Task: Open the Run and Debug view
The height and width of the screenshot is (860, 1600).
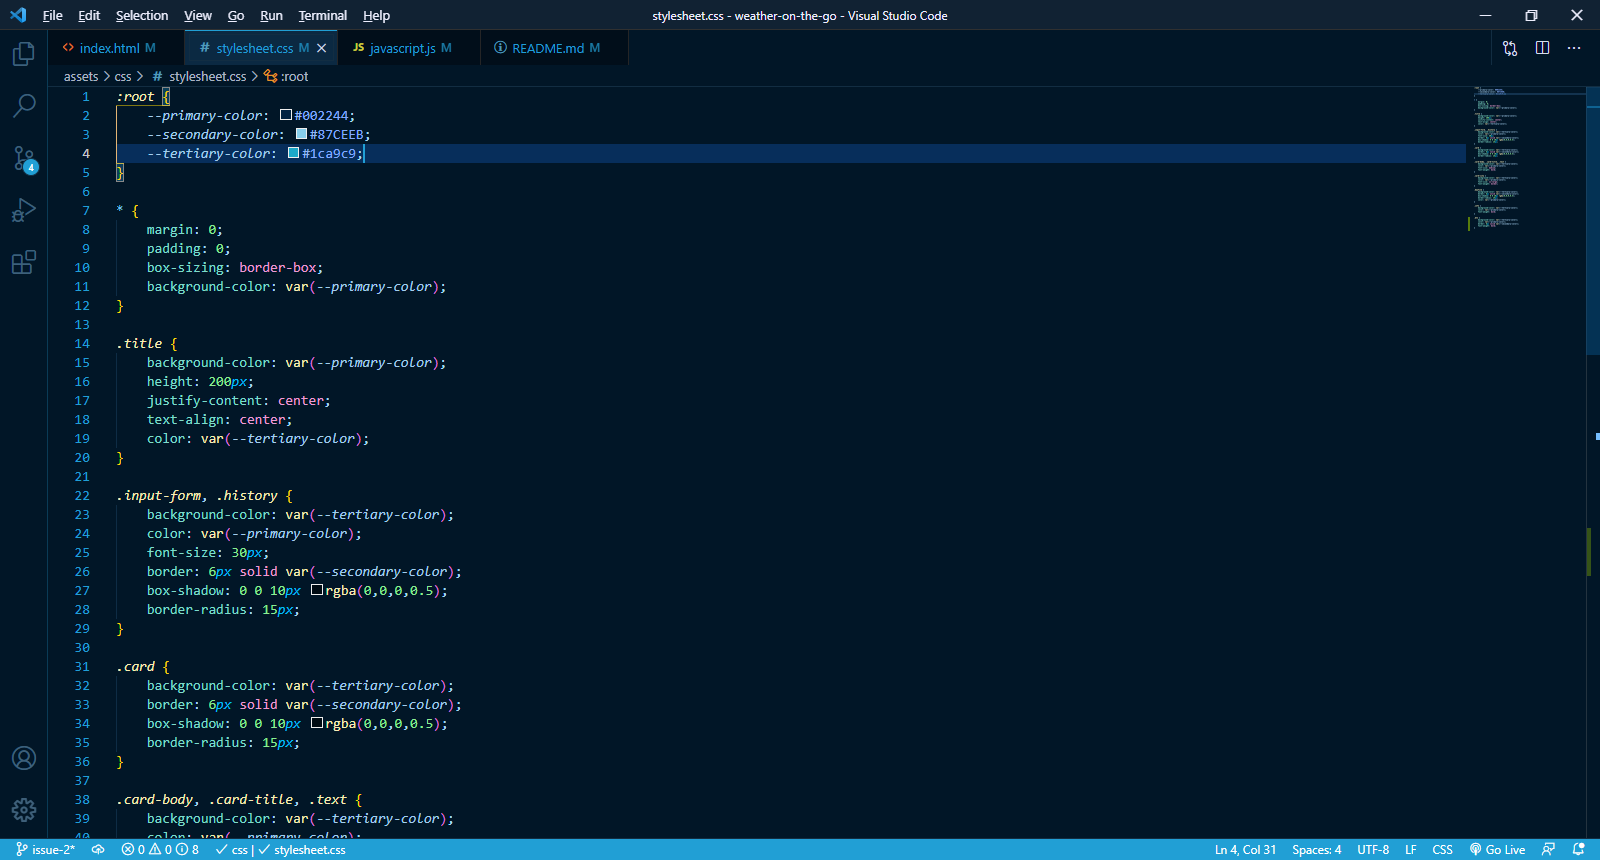Action: click(x=24, y=210)
